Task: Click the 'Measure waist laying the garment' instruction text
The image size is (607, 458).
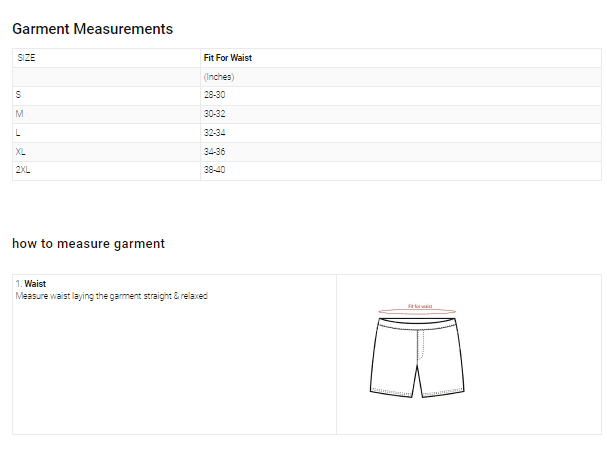Action: tap(112, 296)
